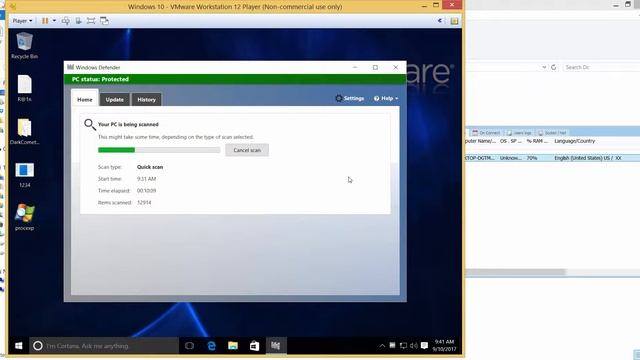Click the taskbar clock showing 9:41 AM
640x360 pixels.
click(444, 346)
